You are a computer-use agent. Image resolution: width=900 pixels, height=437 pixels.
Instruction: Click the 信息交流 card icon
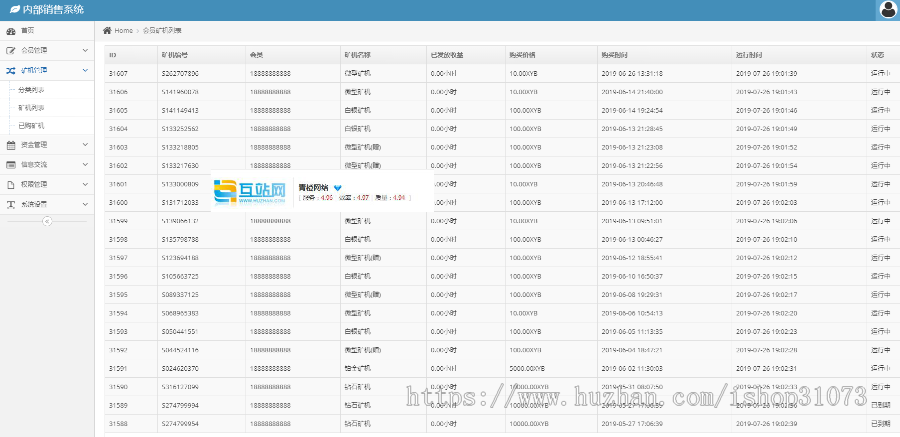[x=11, y=165]
